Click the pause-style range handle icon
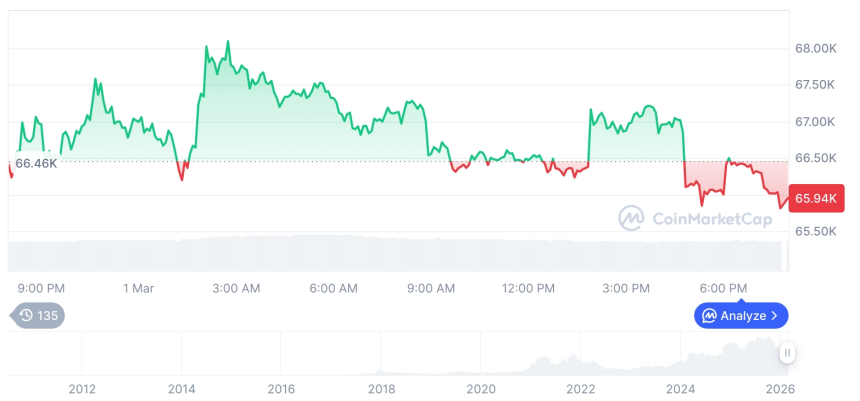The width and height of the screenshot is (860, 401). [x=788, y=353]
